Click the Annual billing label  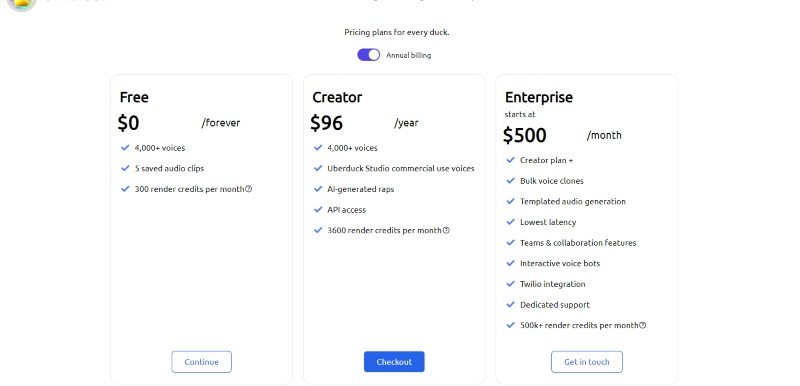[x=408, y=55]
